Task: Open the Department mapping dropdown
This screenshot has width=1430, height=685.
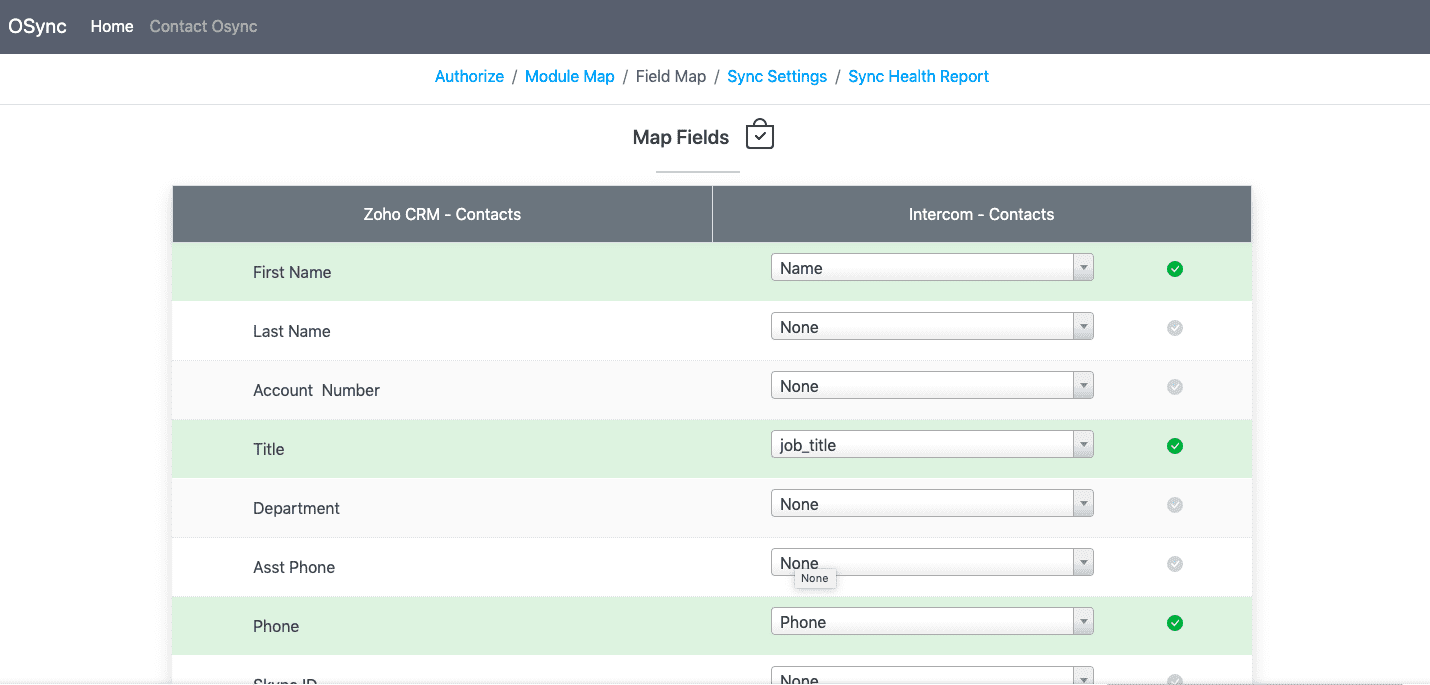Action: [932, 504]
